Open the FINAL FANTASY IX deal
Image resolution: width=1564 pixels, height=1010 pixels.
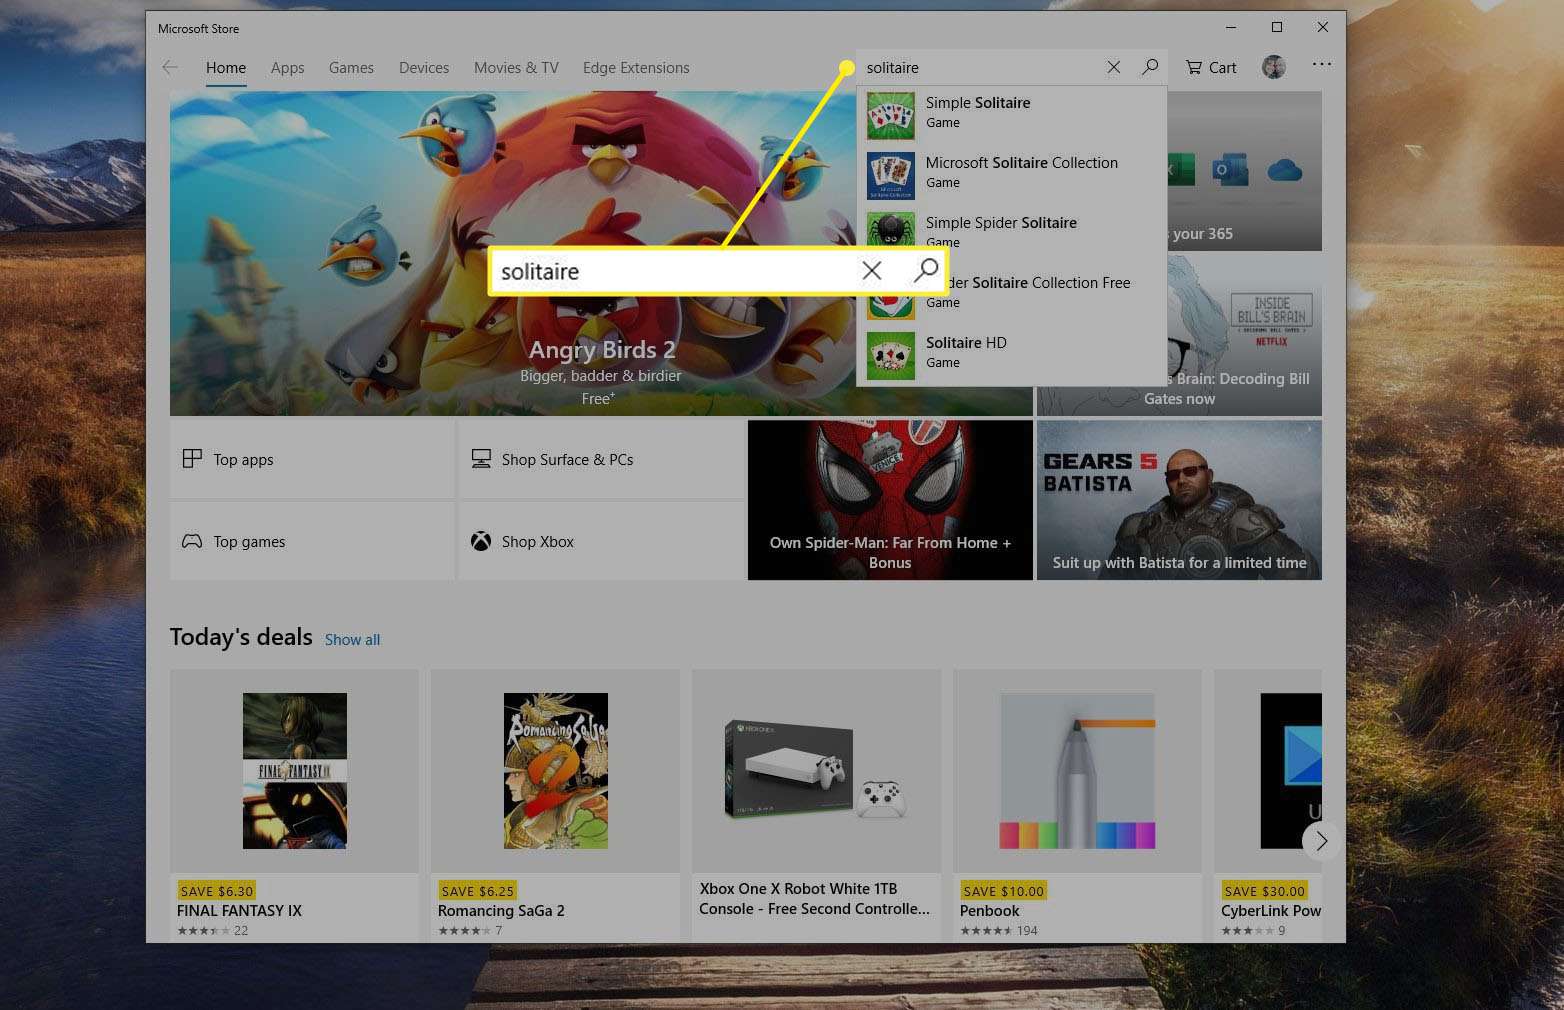click(294, 805)
